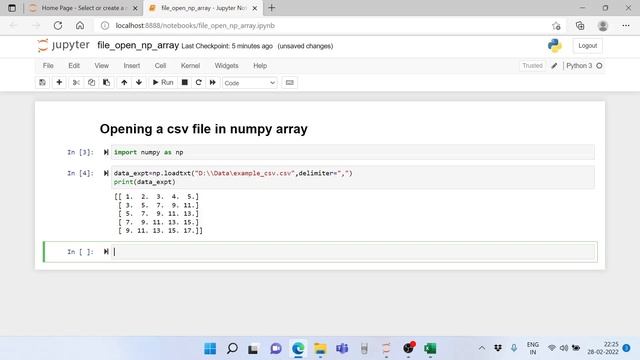Run cell In [4] with its run-cell icon
Screen dimensions: 640x360
106,173
